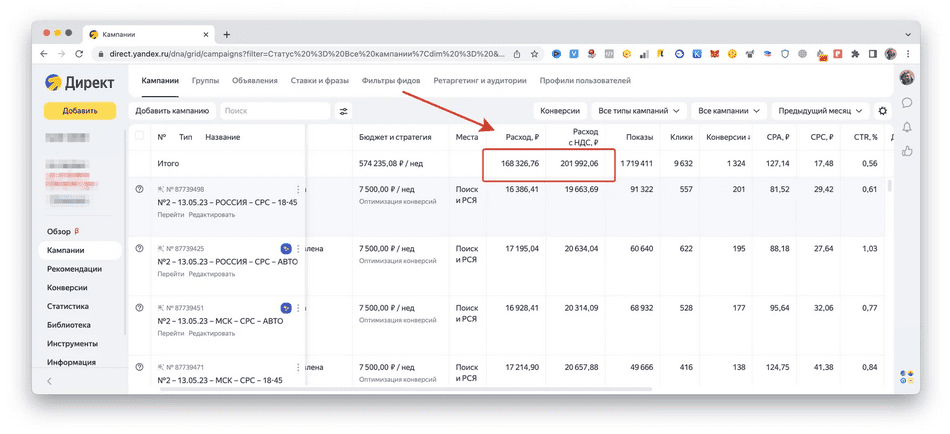Open table column settings gear
Viewport: 950px width, 434px height.
(x=882, y=111)
